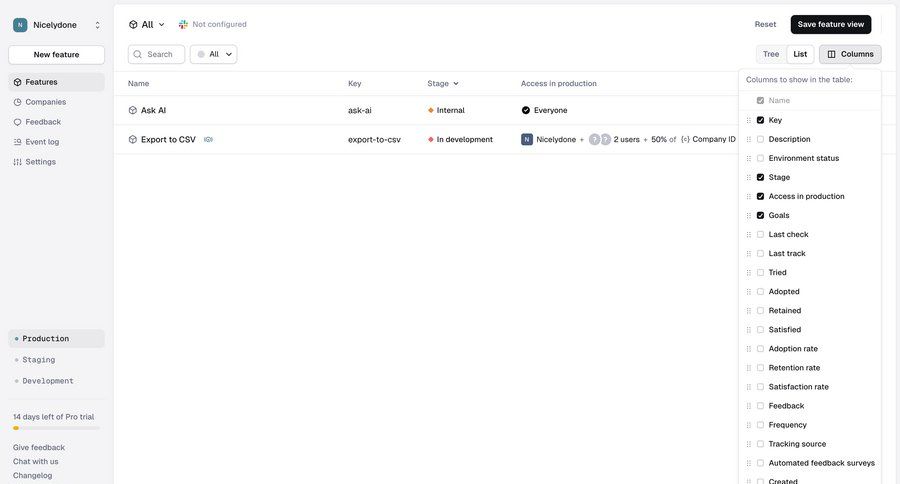
Task: Click the Everyone checkmark icon
Action: coord(526,110)
